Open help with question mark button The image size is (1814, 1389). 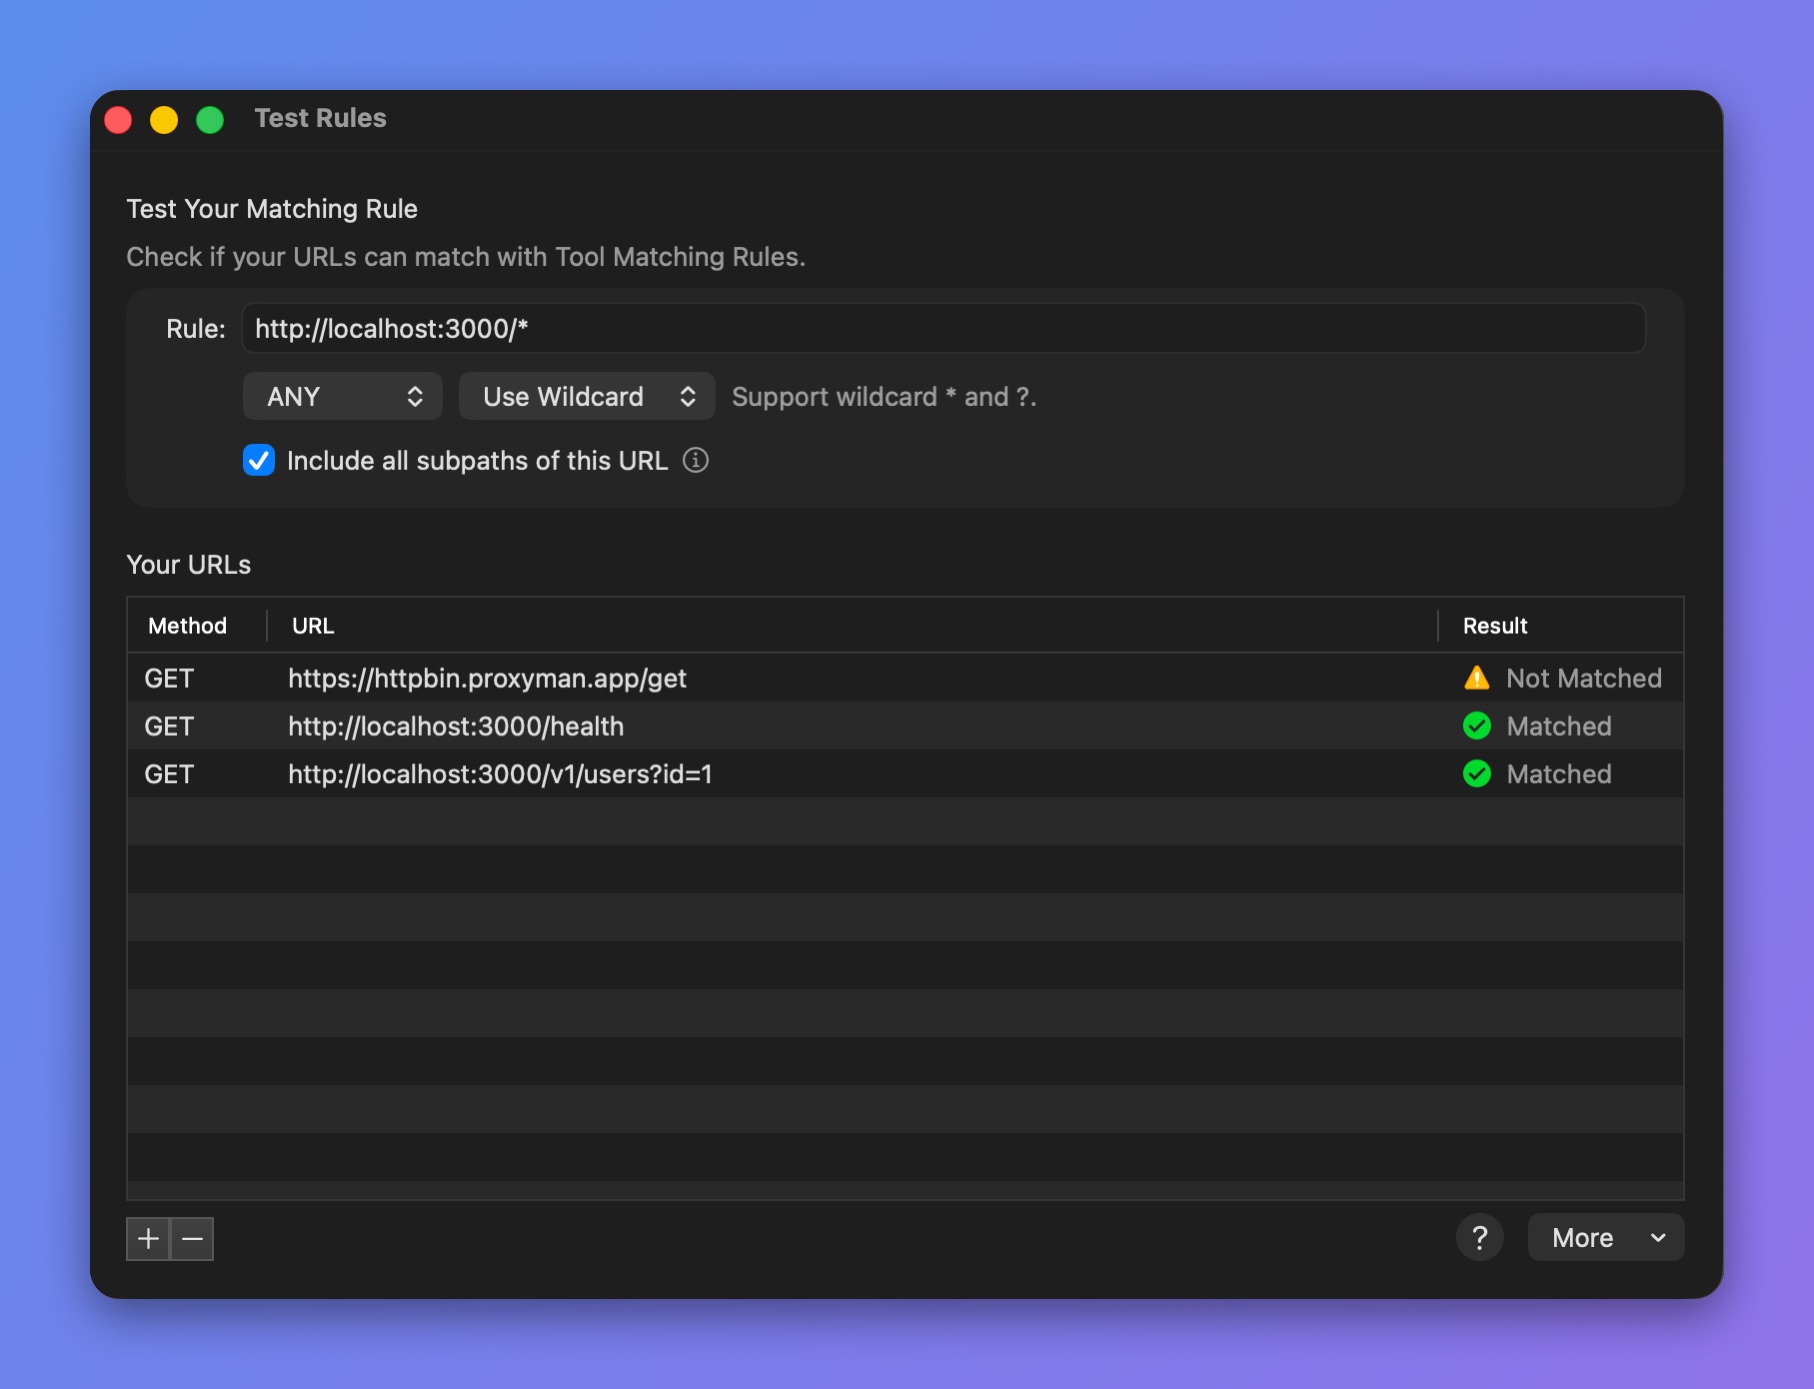[1480, 1238]
